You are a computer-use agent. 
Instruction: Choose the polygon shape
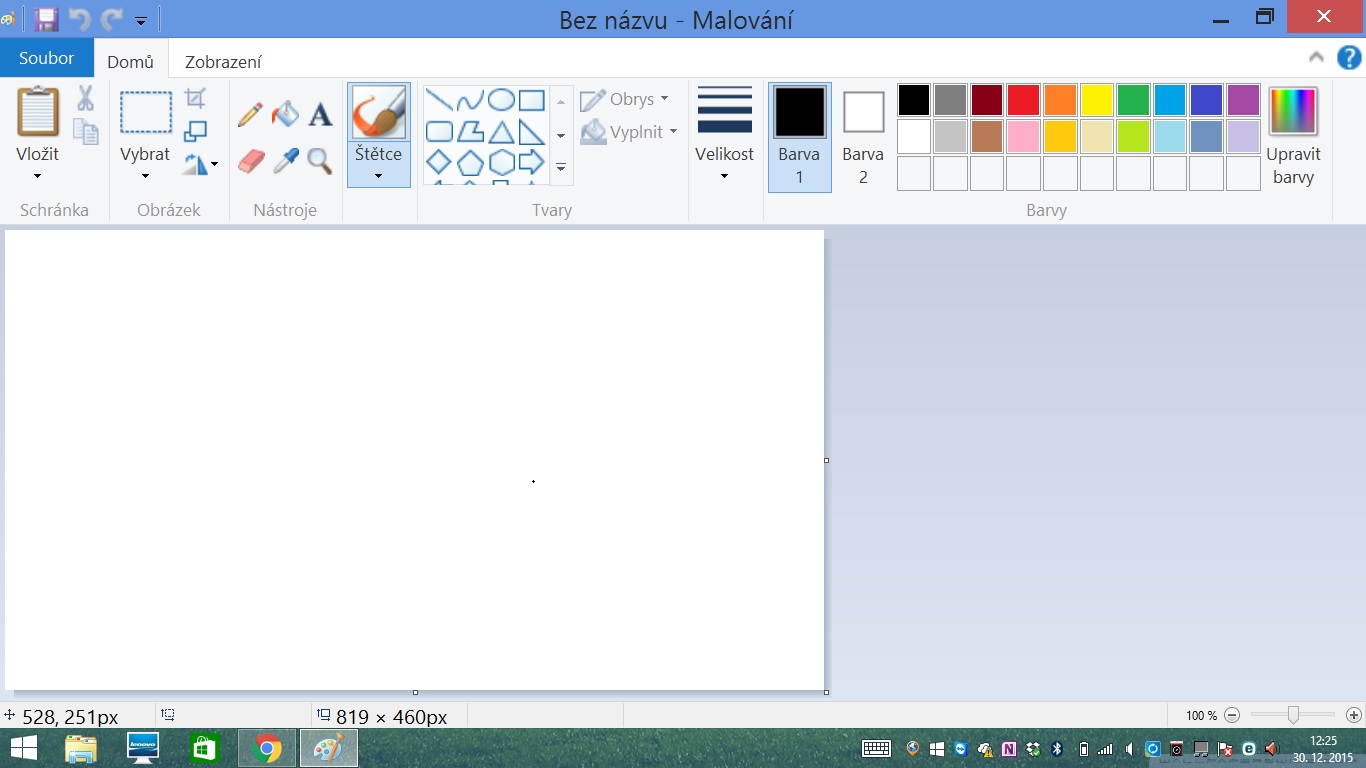(x=470, y=131)
